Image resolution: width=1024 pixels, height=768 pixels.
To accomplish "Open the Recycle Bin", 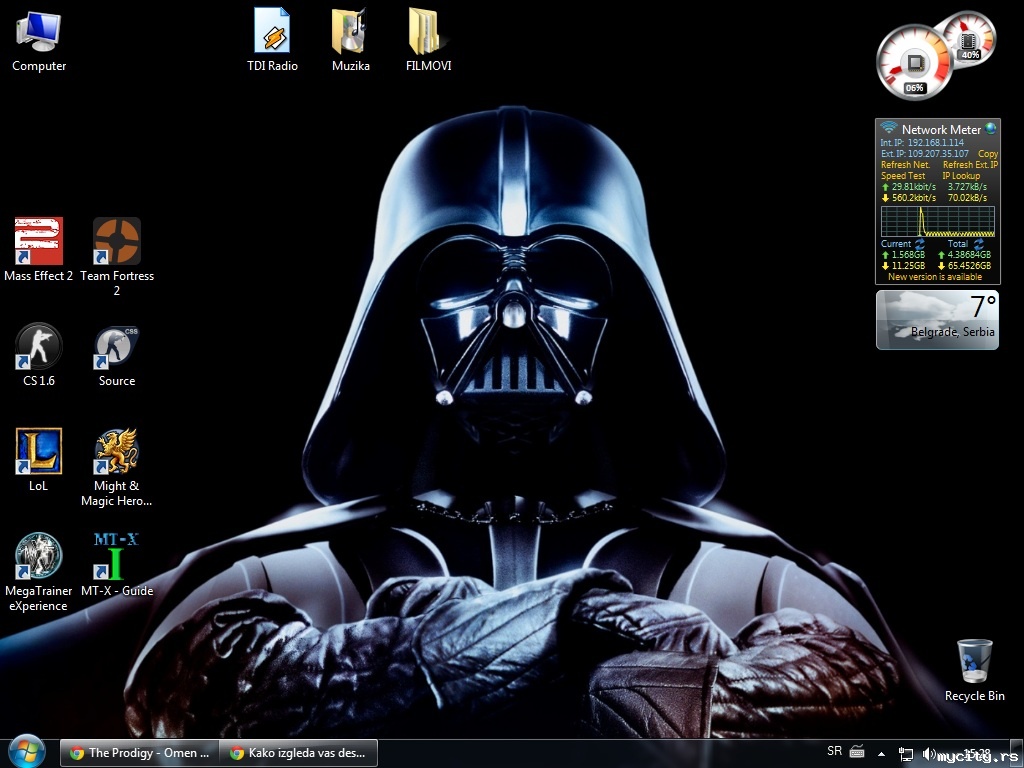I will 974,671.
